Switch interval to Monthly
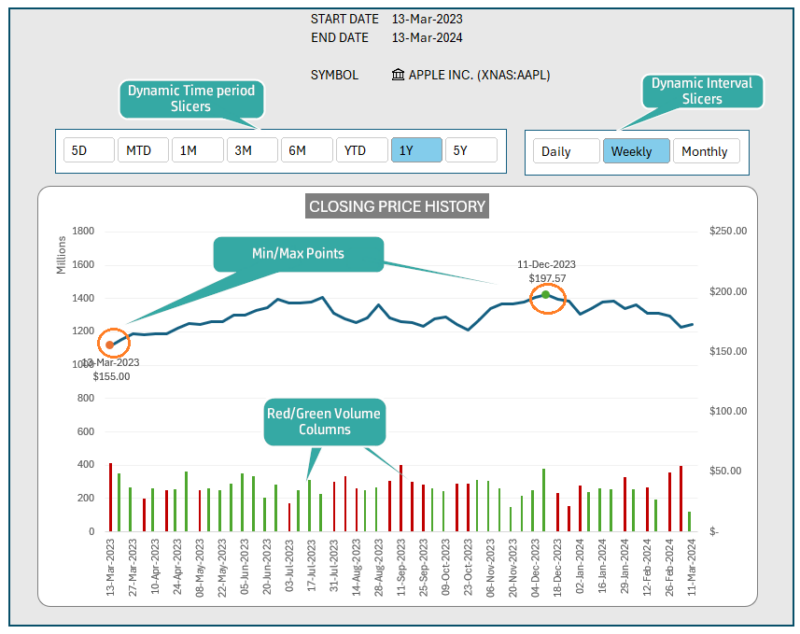The width and height of the screenshot is (800, 634). (706, 150)
